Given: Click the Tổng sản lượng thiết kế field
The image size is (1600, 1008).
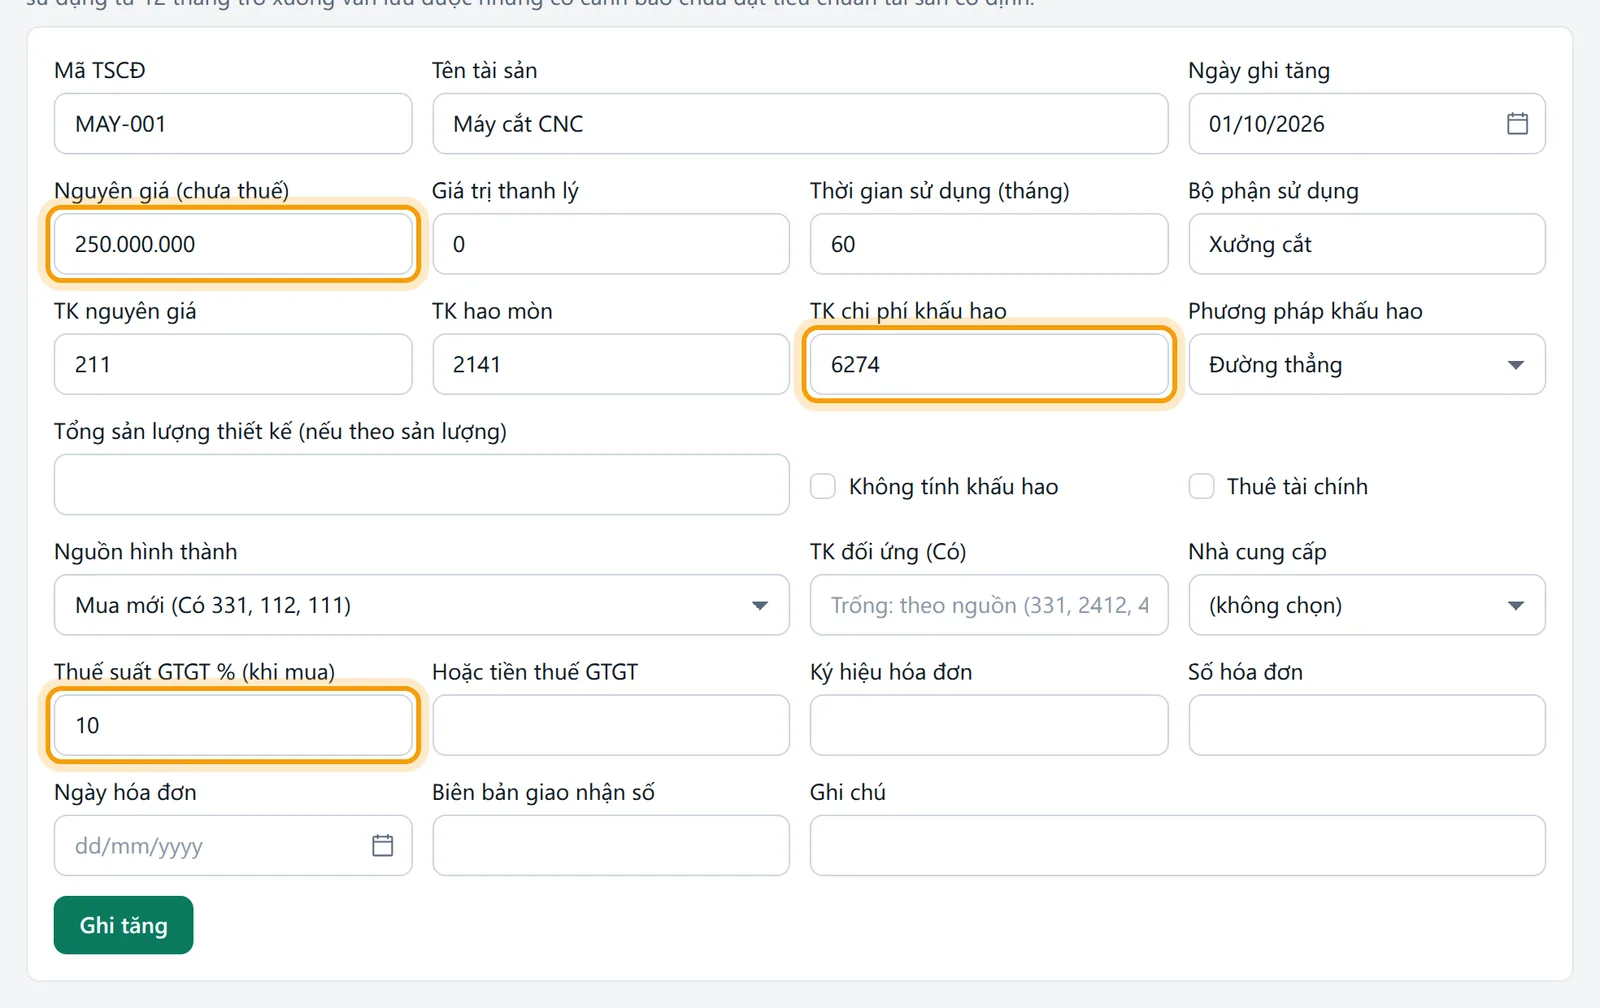Looking at the screenshot, I should click(422, 485).
